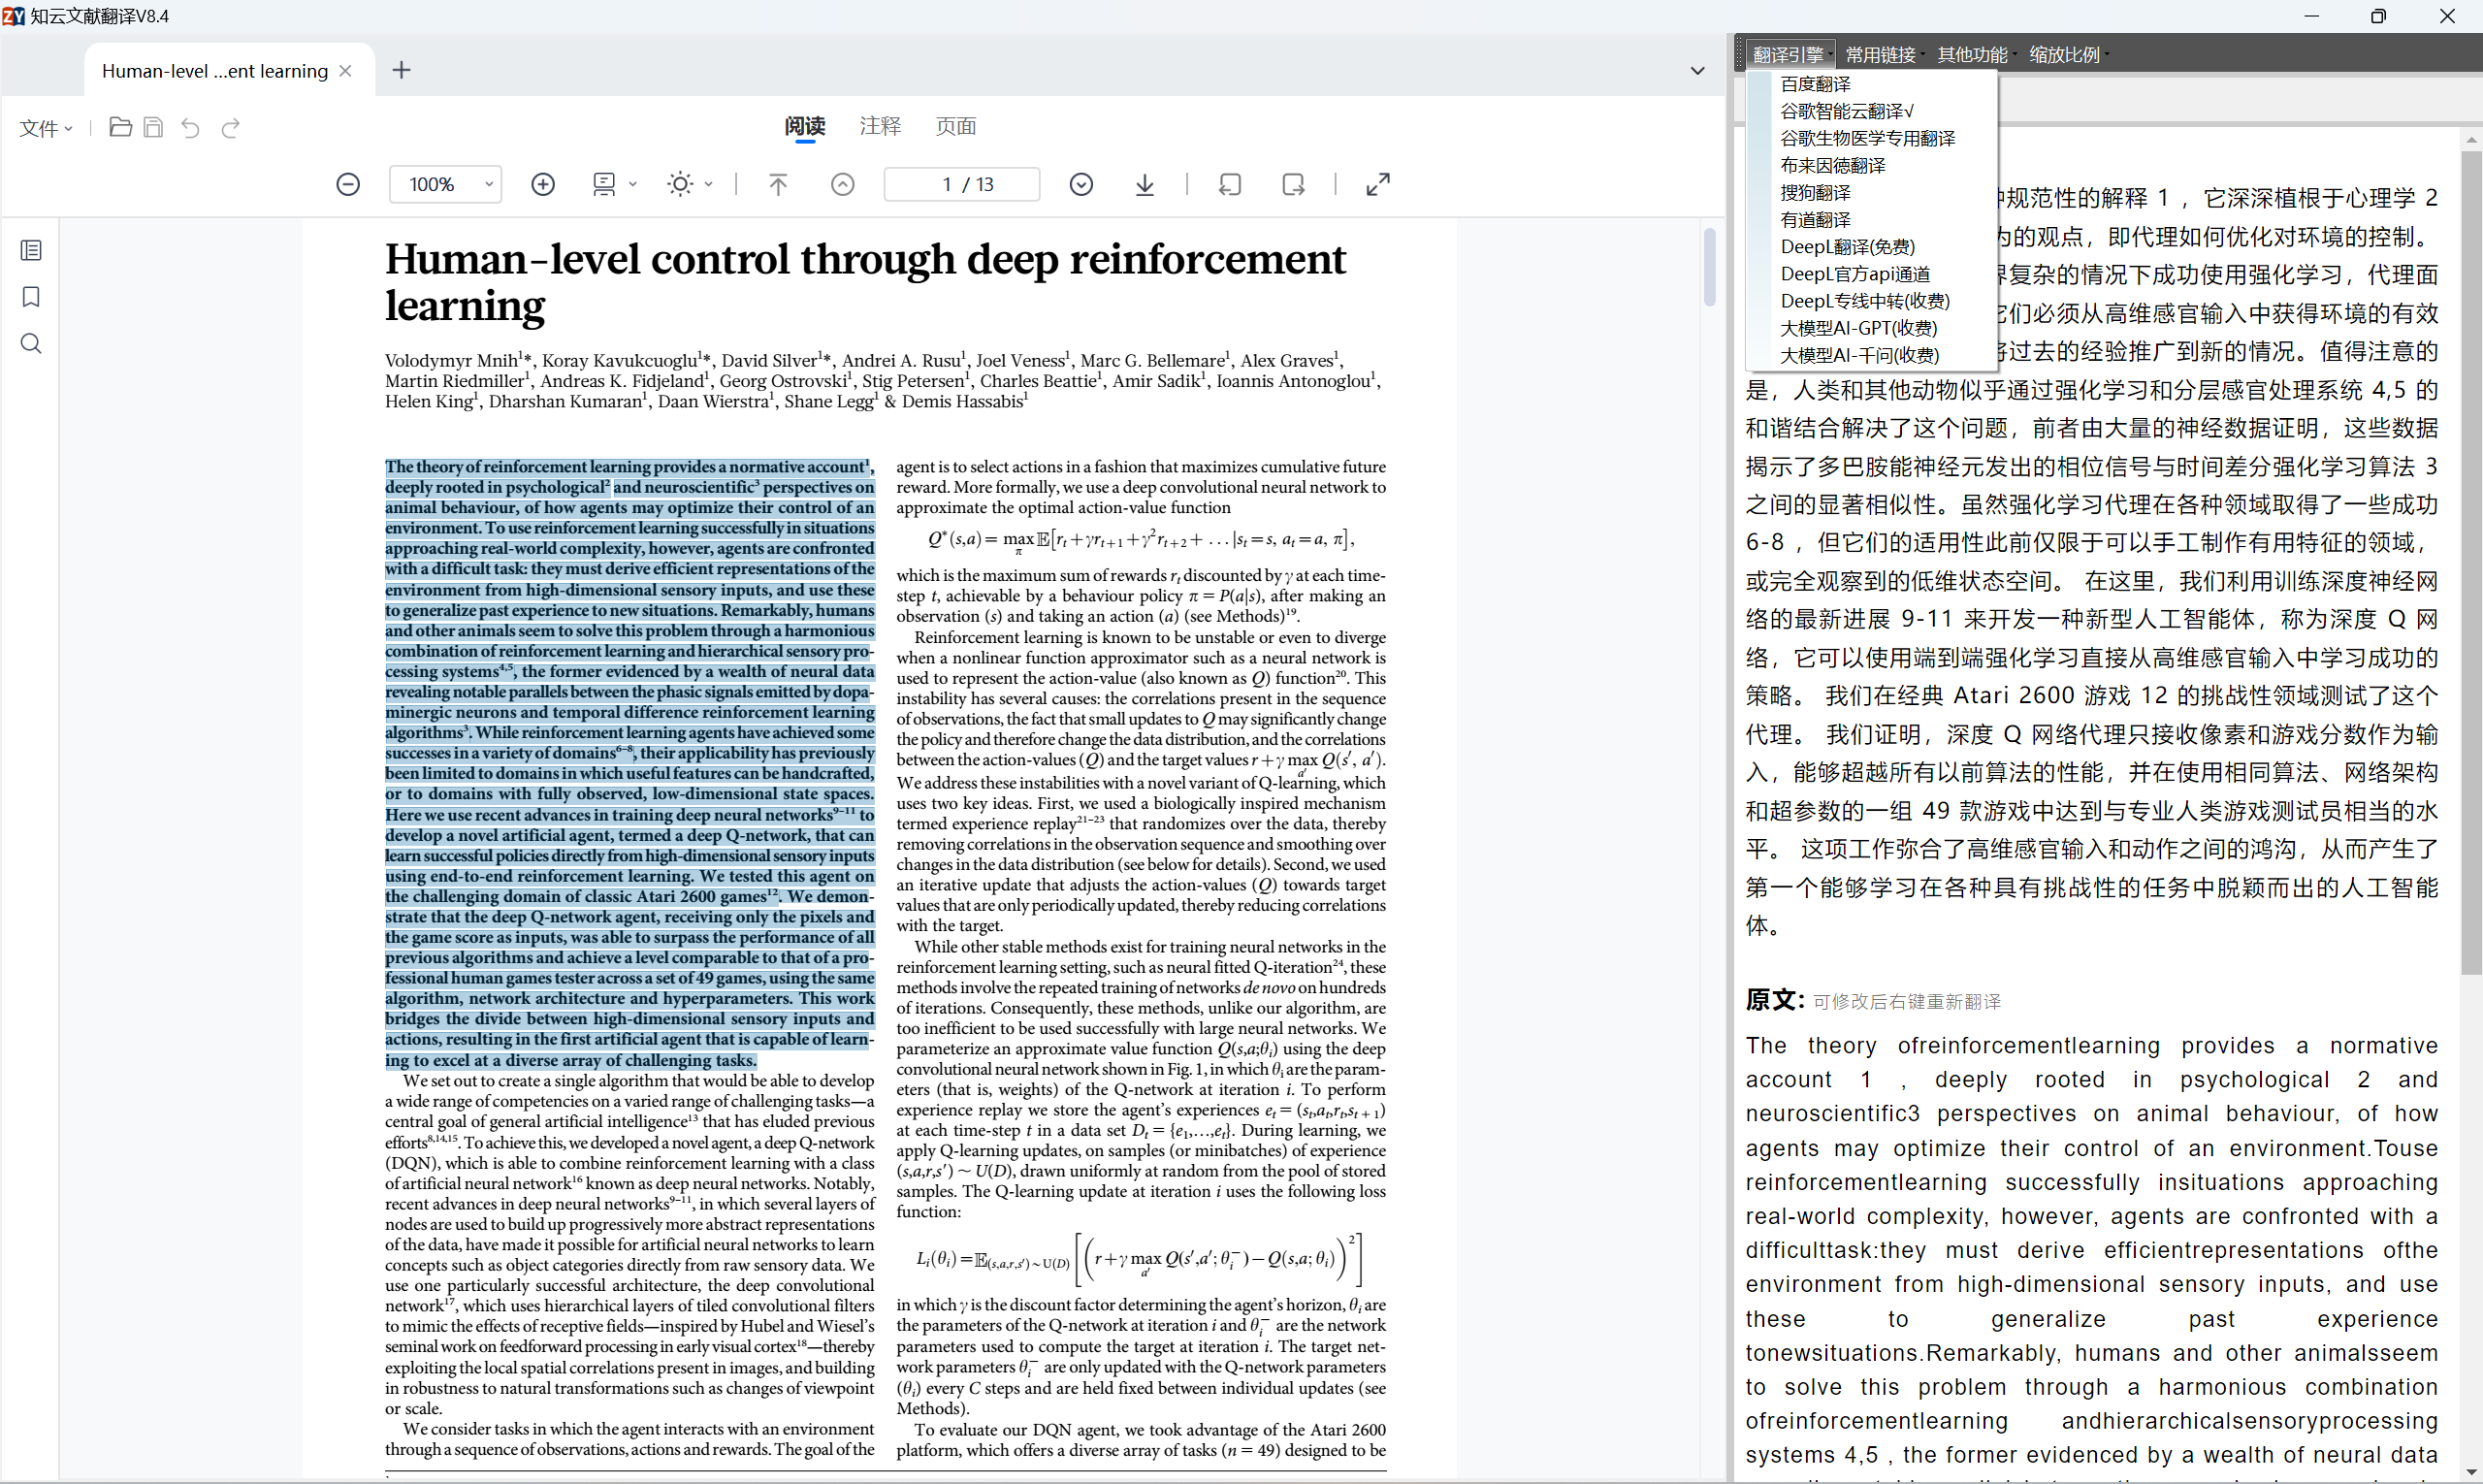Click the scroll to top arrow icon
The height and width of the screenshot is (1484, 2483).
(778, 184)
